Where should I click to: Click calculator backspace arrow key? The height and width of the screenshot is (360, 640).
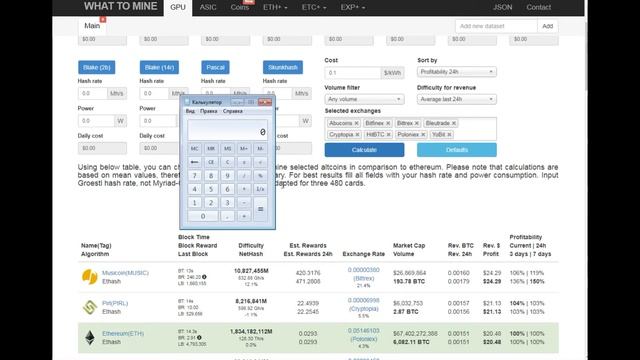tap(194, 162)
